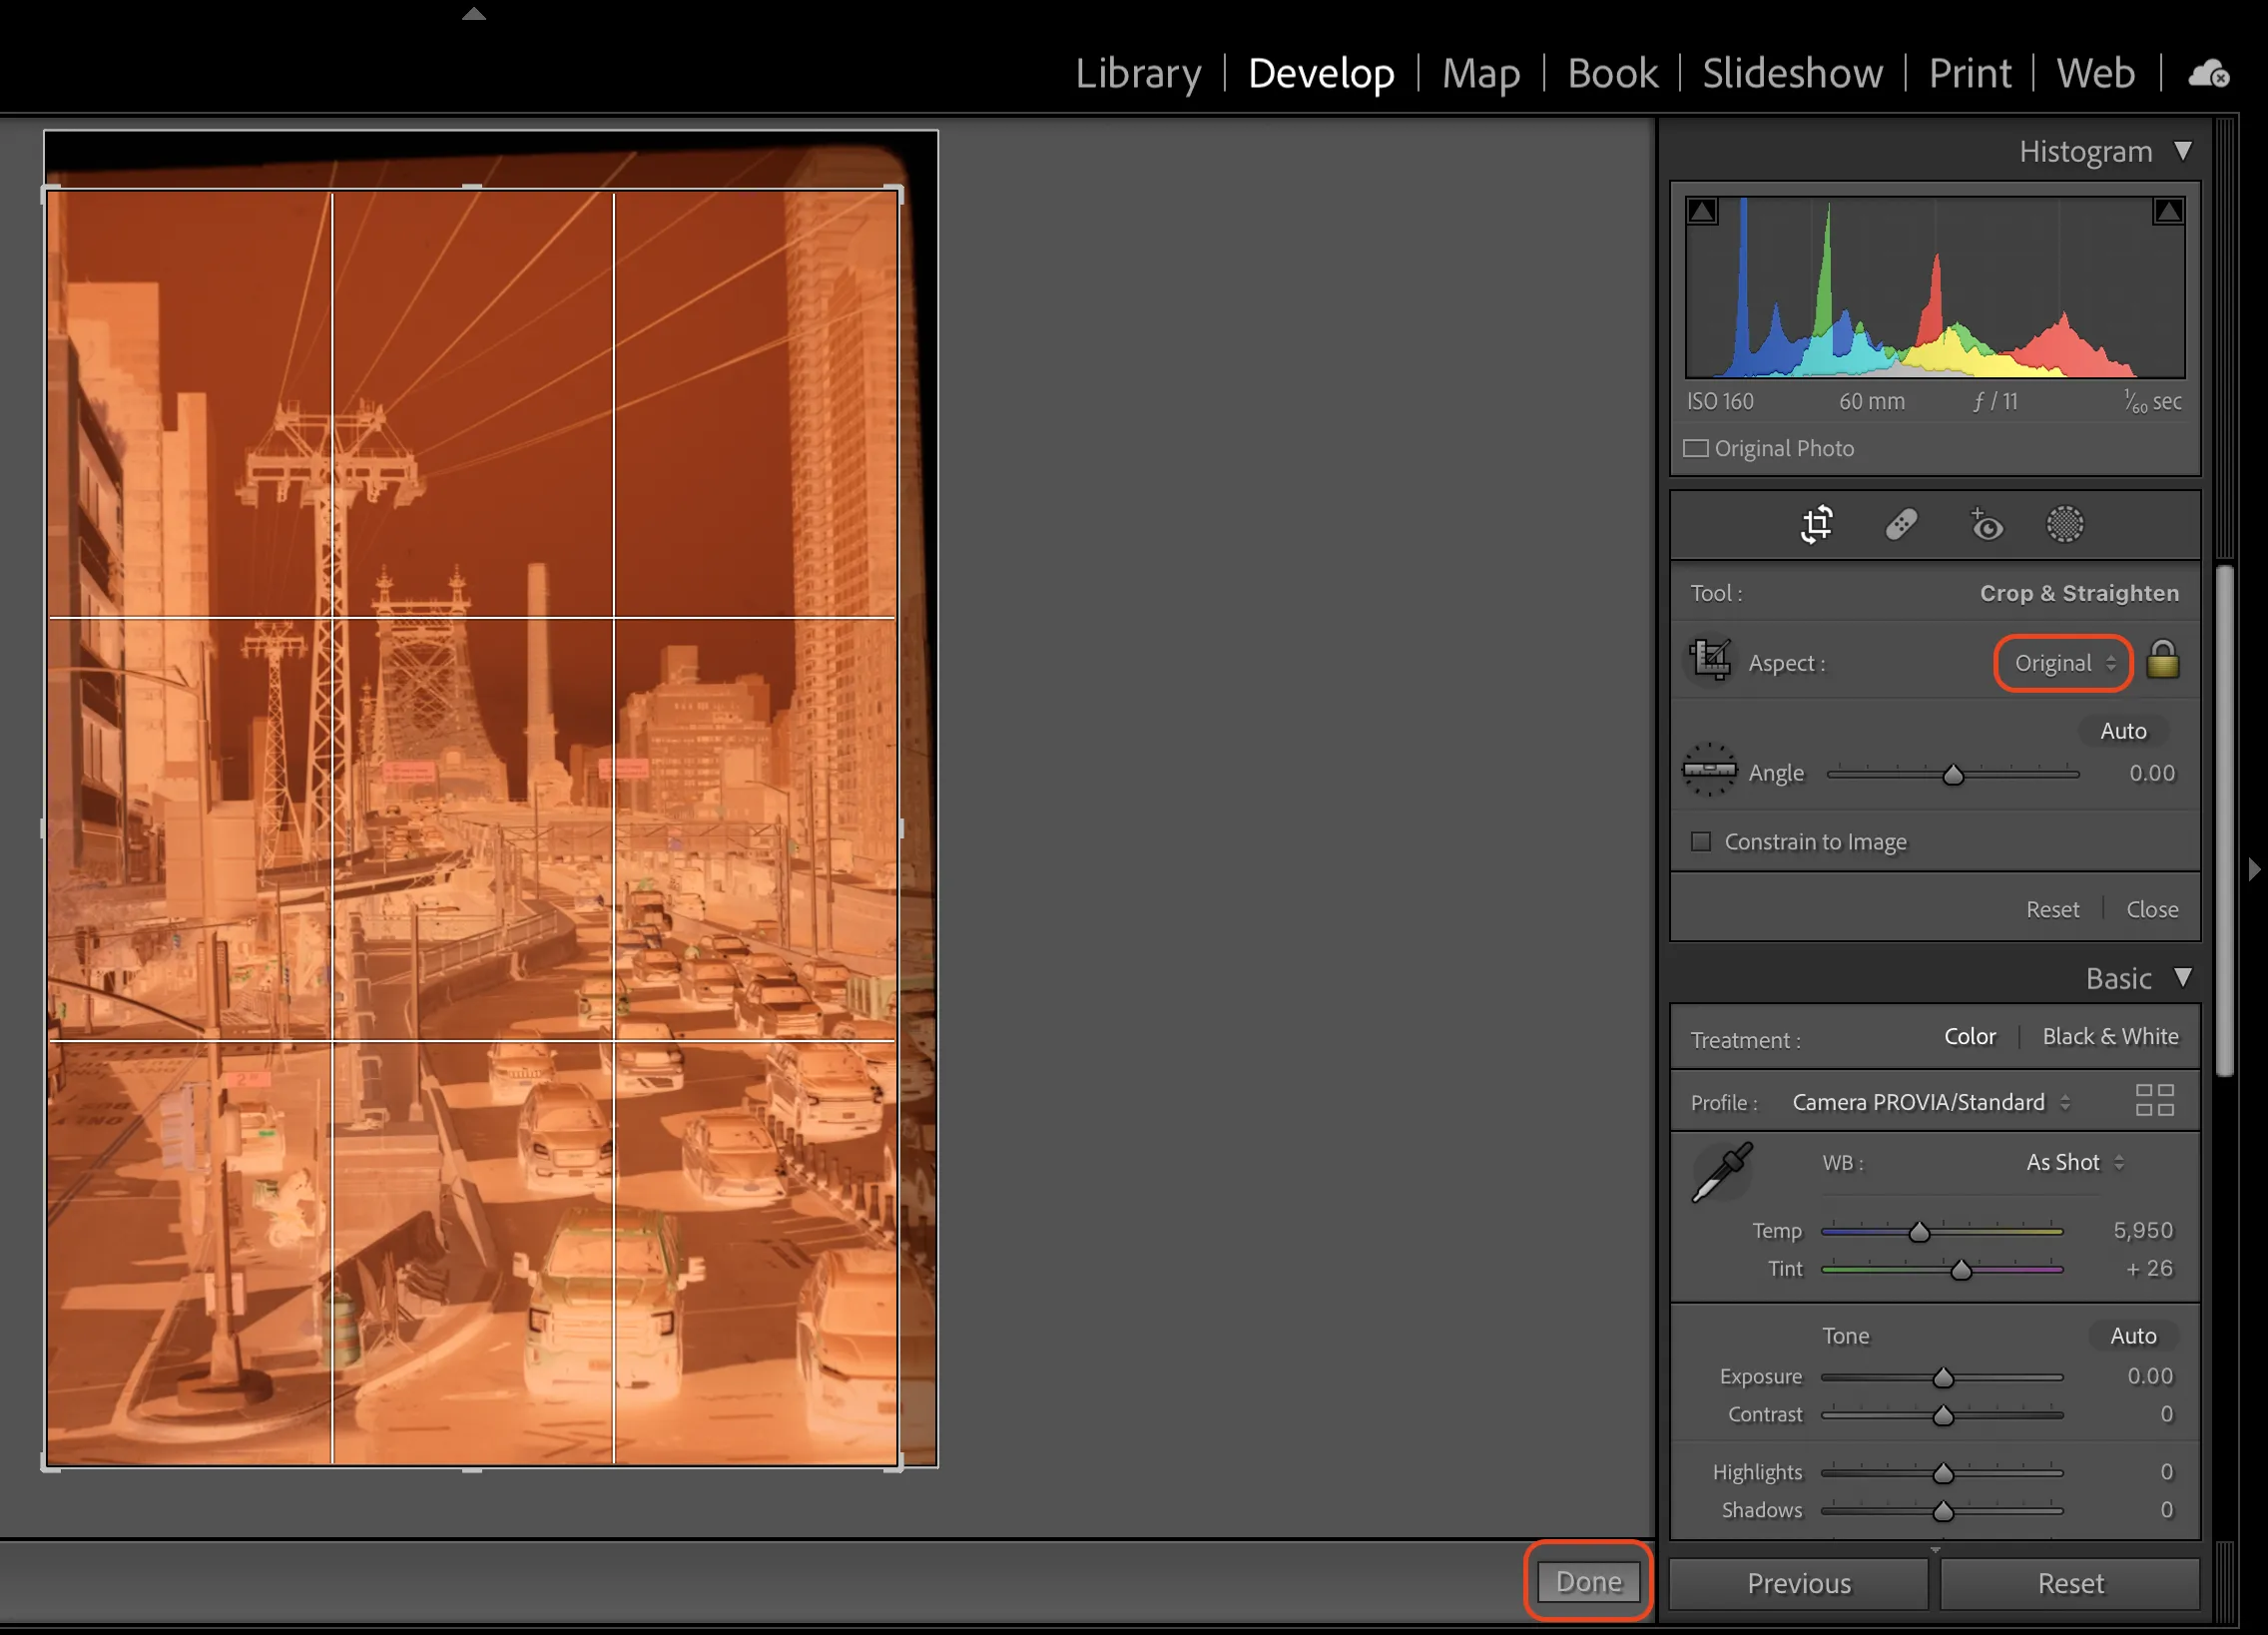Click the Exposure value 0.00 field
Screen dimensions: 2268x1635
(x=2149, y=1376)
